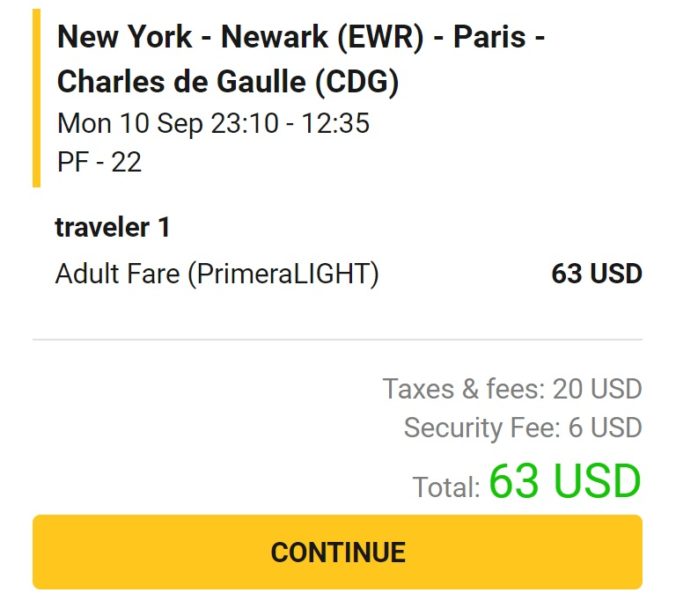Click the 6 USD security fee amount

point(604,428)
